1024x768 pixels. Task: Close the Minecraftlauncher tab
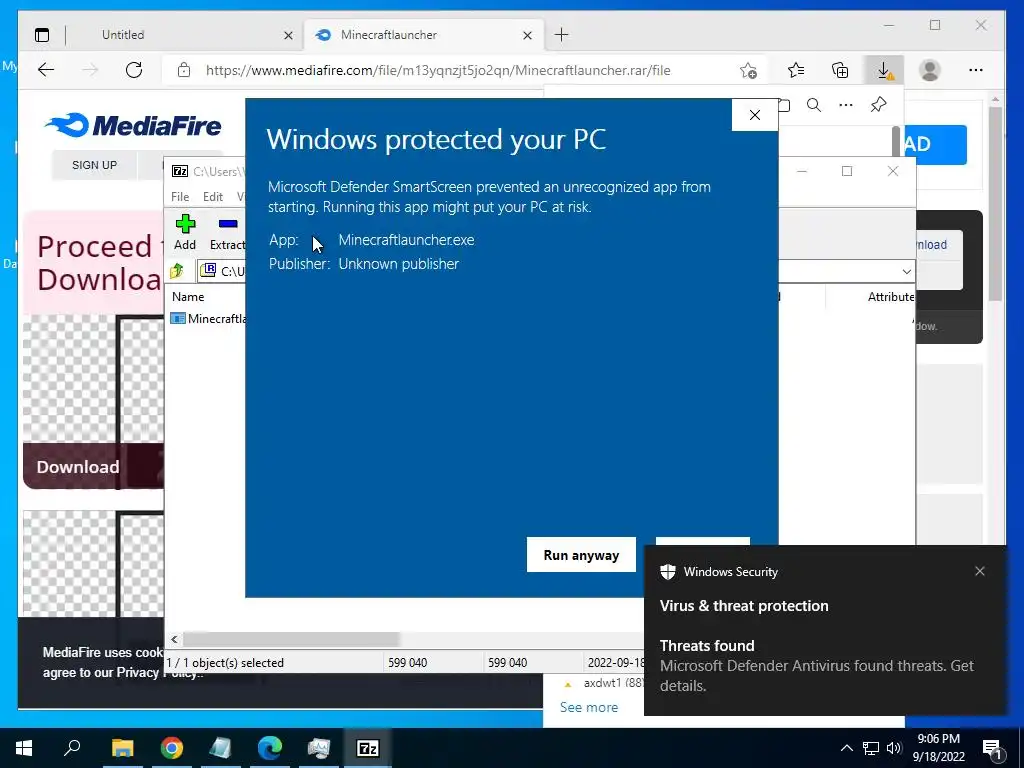528,35
